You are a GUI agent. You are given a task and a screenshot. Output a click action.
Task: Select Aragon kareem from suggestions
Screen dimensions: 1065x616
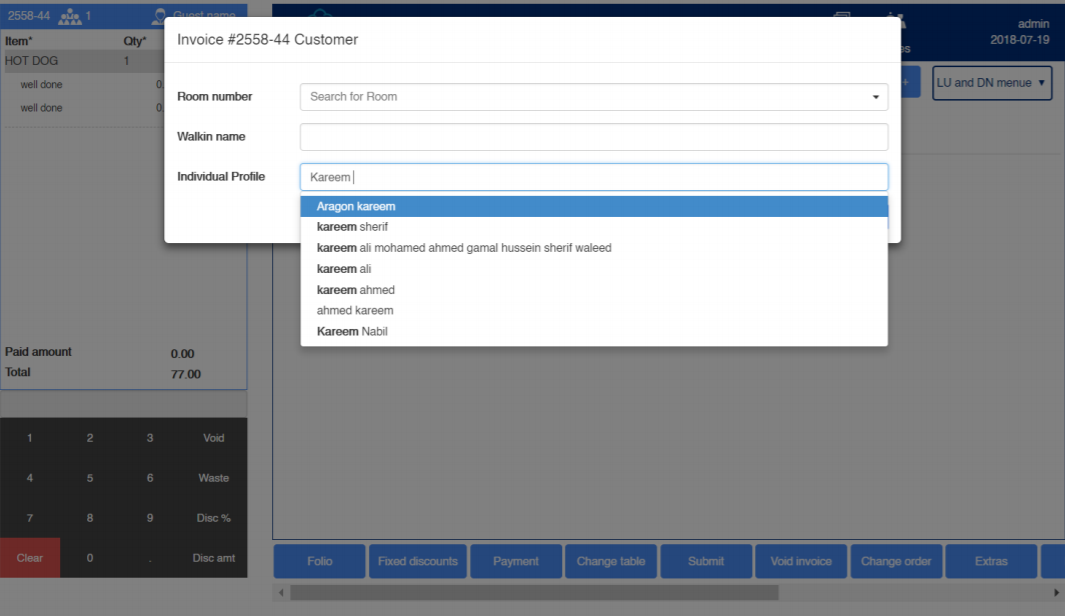pos(594,206)
